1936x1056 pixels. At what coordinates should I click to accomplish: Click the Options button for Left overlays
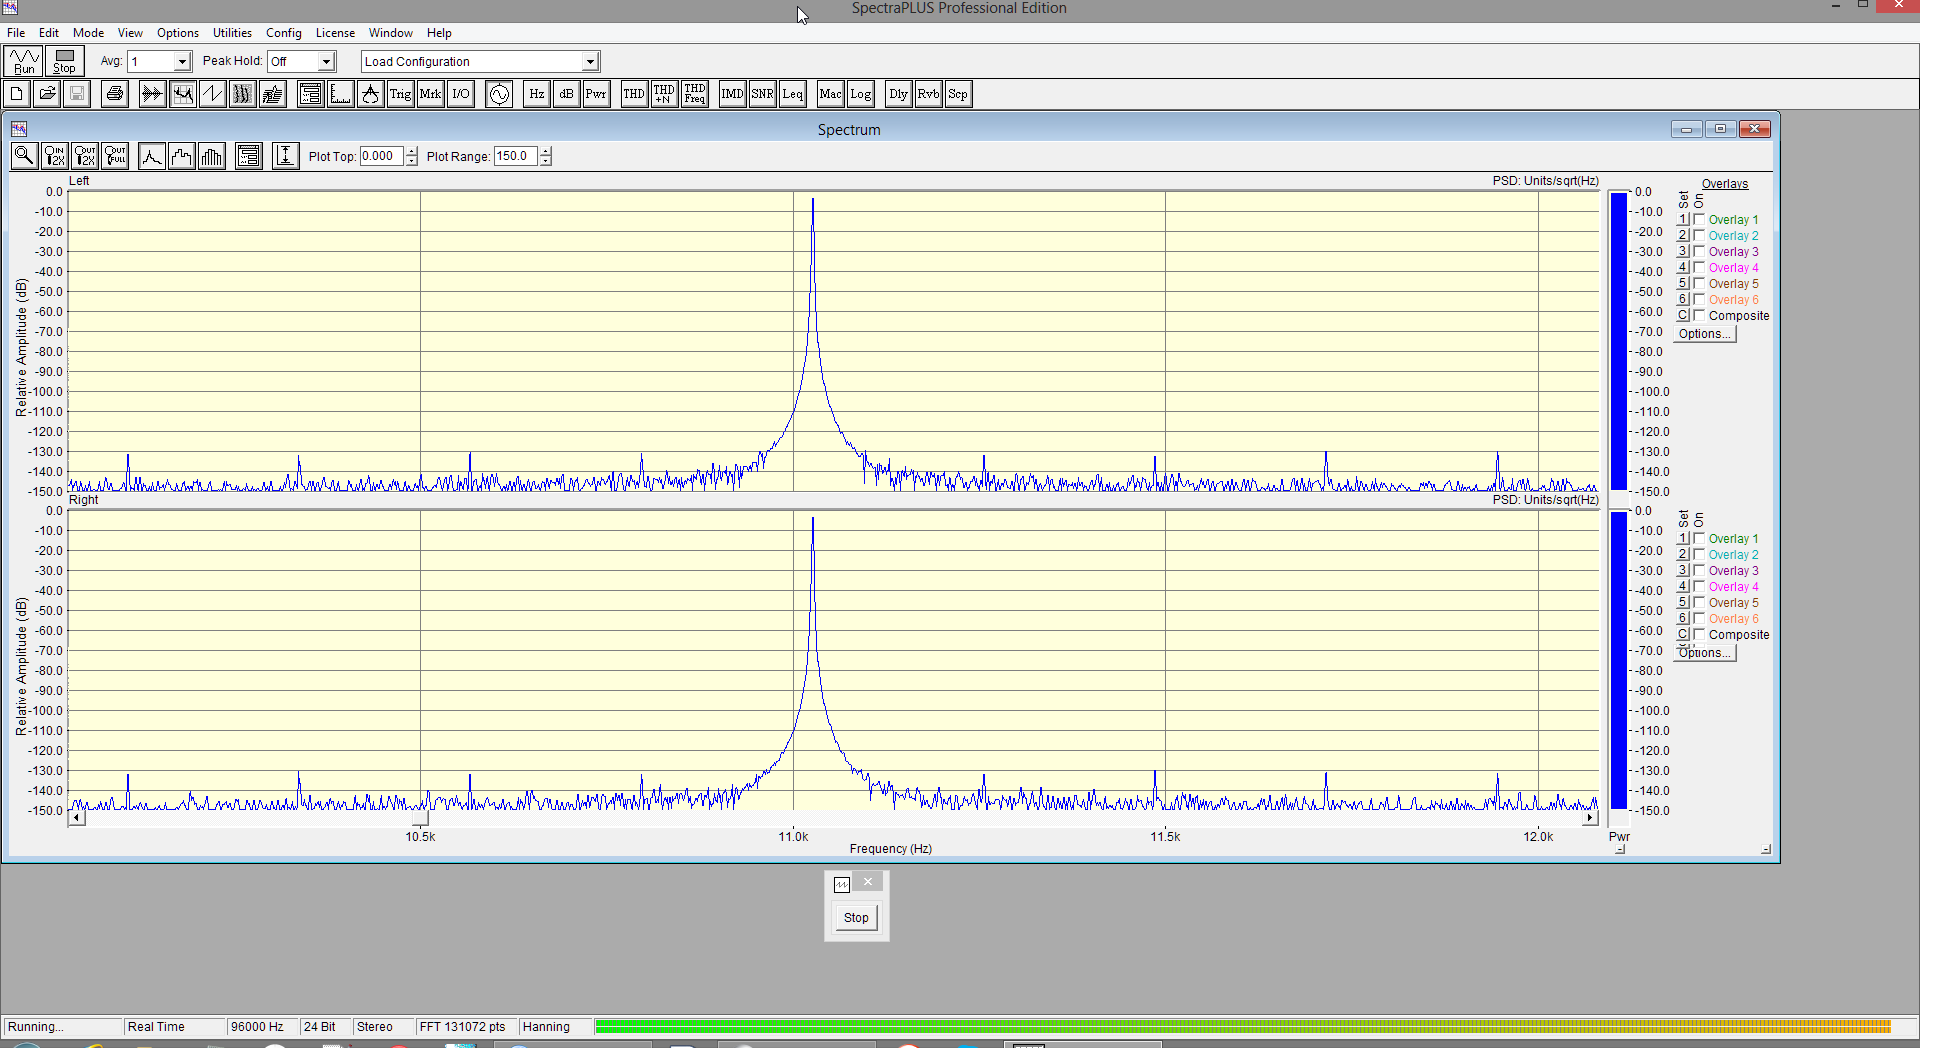pos(1705,334)
